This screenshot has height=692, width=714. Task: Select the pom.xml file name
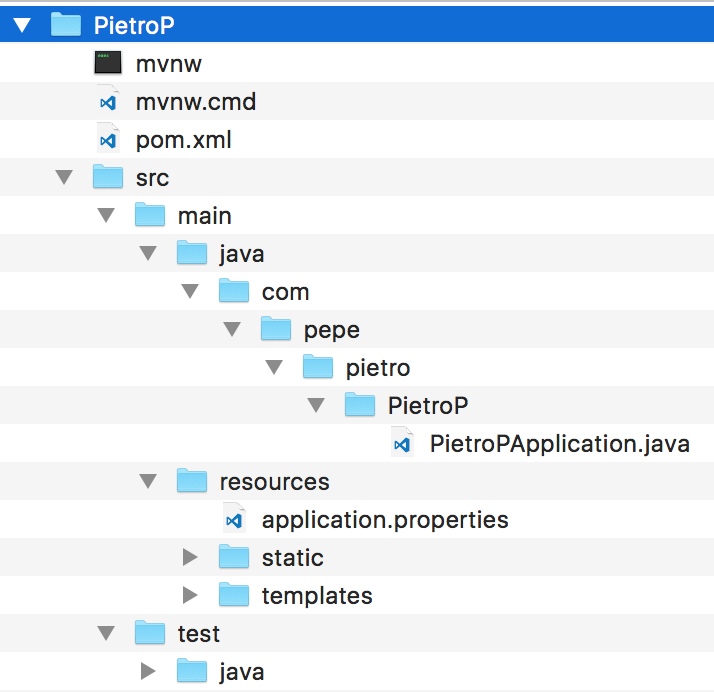[184, 140]
